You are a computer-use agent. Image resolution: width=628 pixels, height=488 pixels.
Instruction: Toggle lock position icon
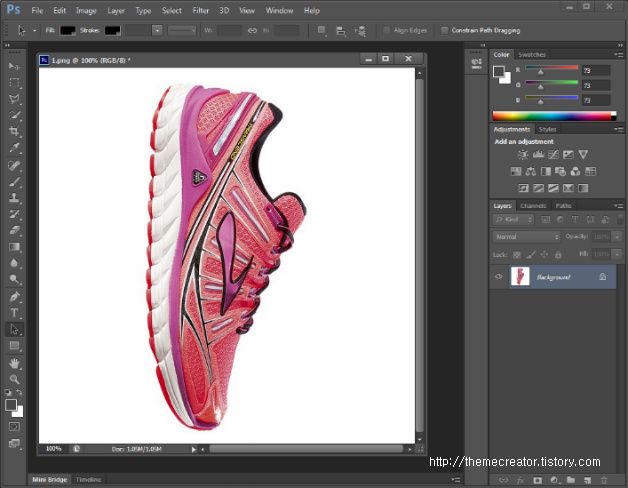[x=544, y=254]
